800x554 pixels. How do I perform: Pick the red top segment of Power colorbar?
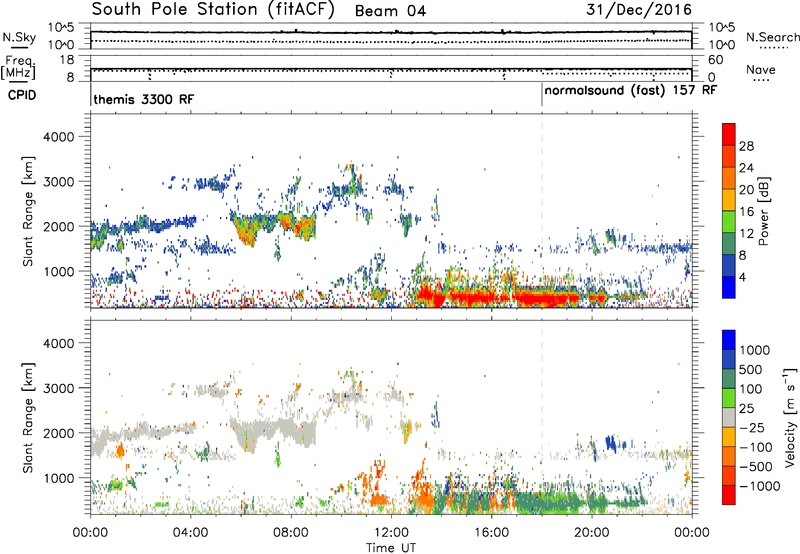(729, 134)
